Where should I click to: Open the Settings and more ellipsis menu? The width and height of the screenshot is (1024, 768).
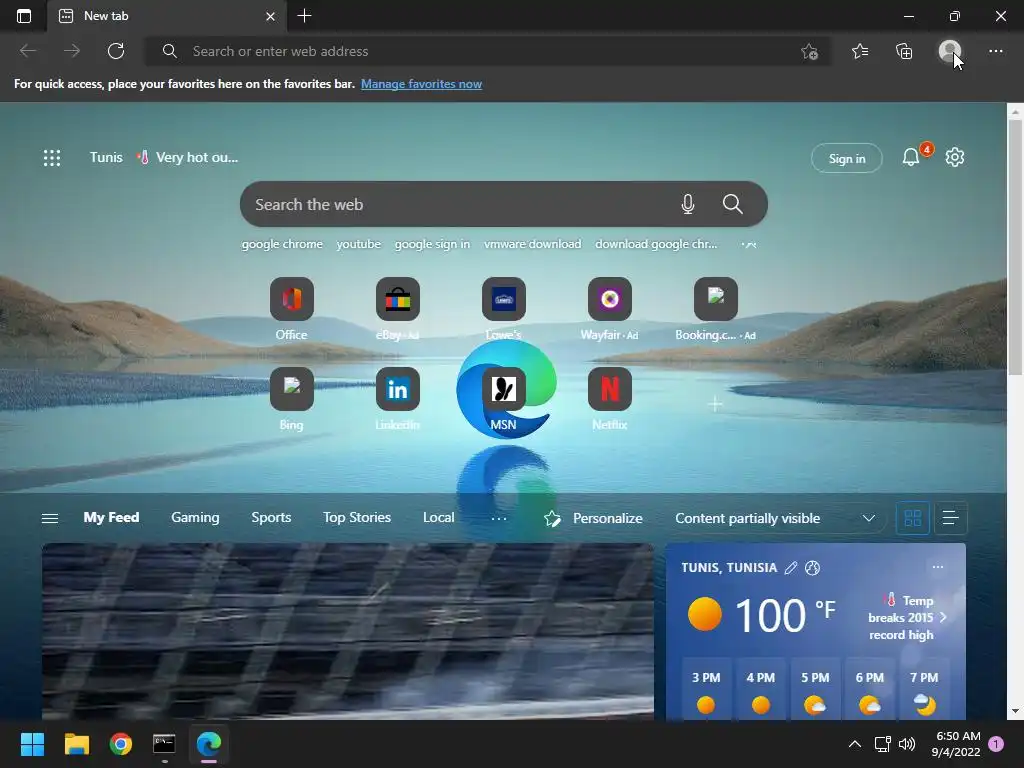[x=995, y=51]
